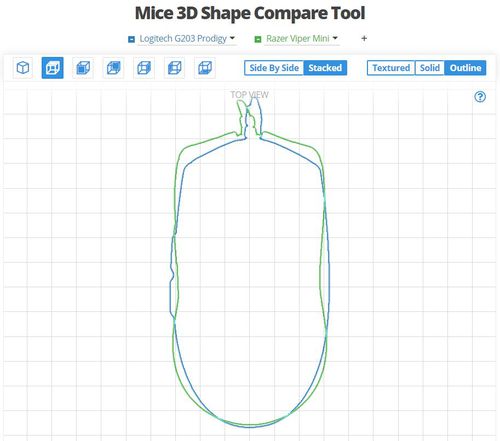500x441 pixels.
Task: Click the Mice 3D Shape Compare Tool heading
Action: pyautogui.click(x=250, y=13)
